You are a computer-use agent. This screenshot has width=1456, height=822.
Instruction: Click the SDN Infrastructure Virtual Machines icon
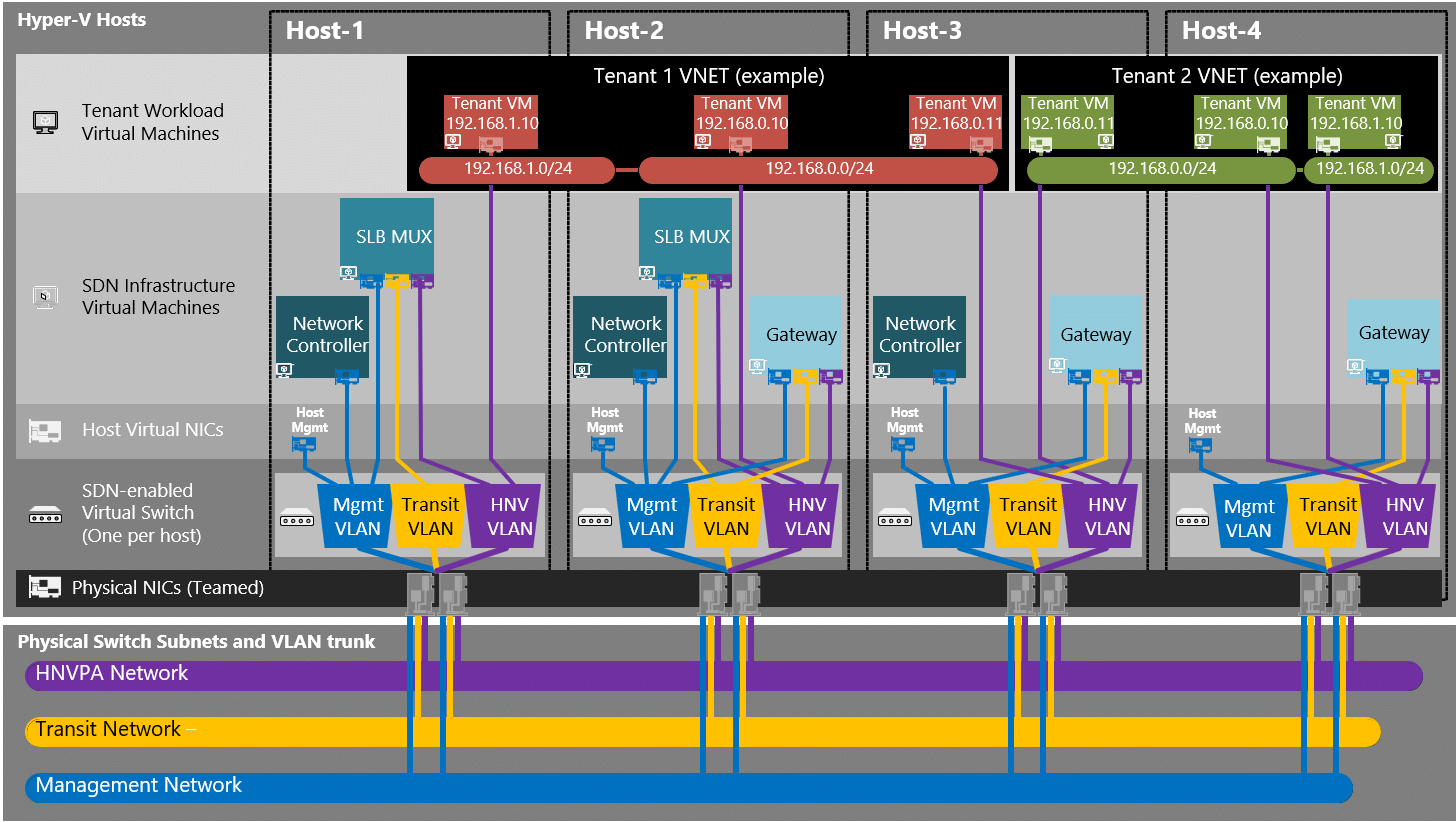pos(46,296)
